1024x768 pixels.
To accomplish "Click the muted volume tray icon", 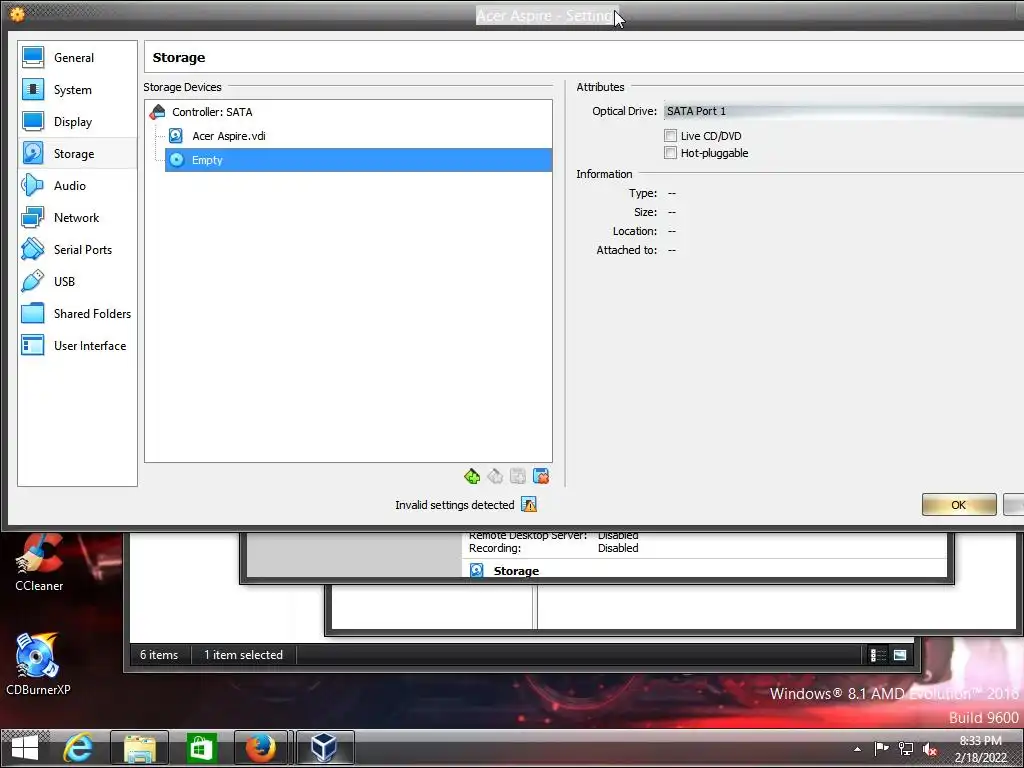I will 931,748.
